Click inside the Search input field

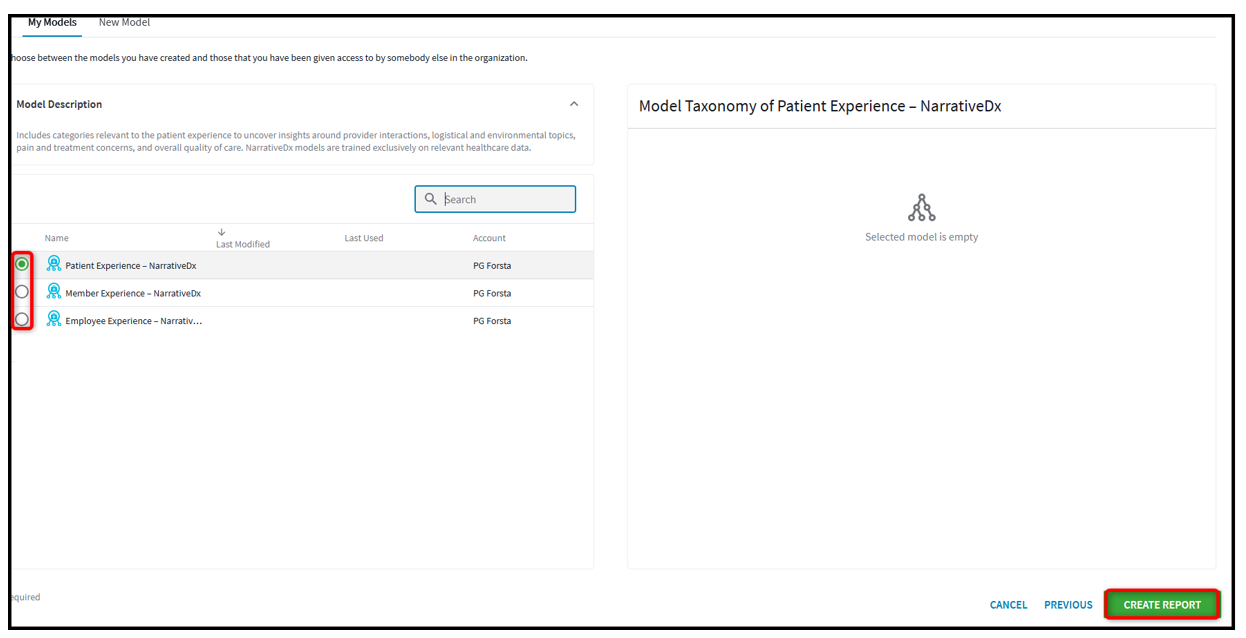(500, 198)
